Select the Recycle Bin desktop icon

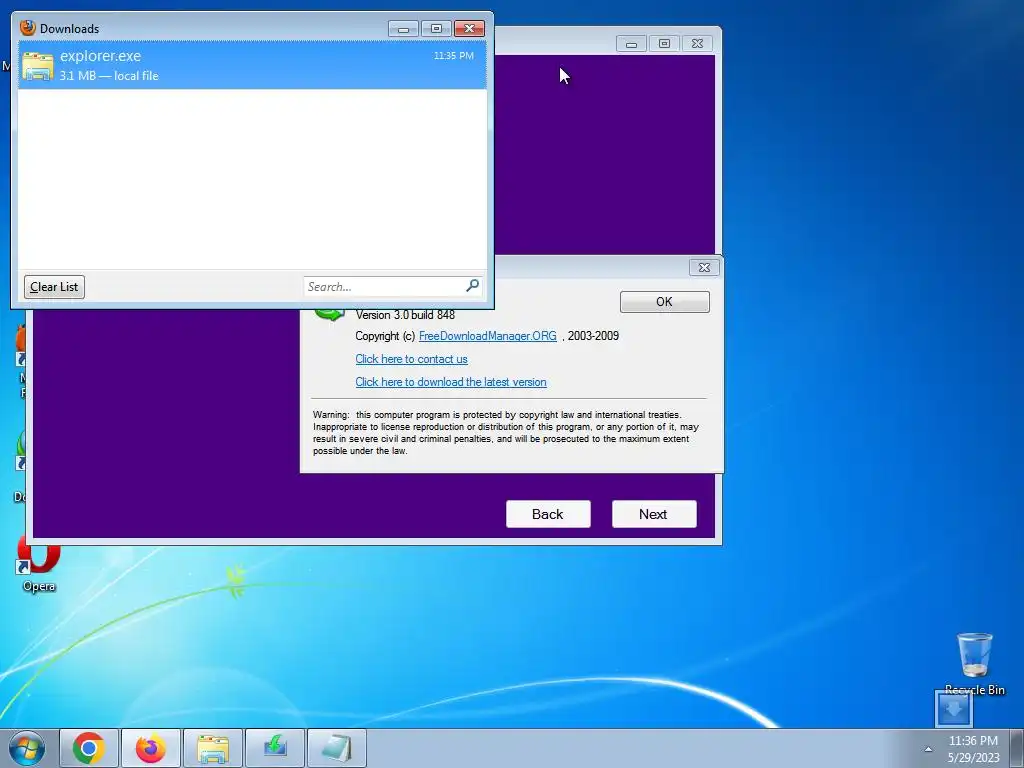[x=974, y=662]
